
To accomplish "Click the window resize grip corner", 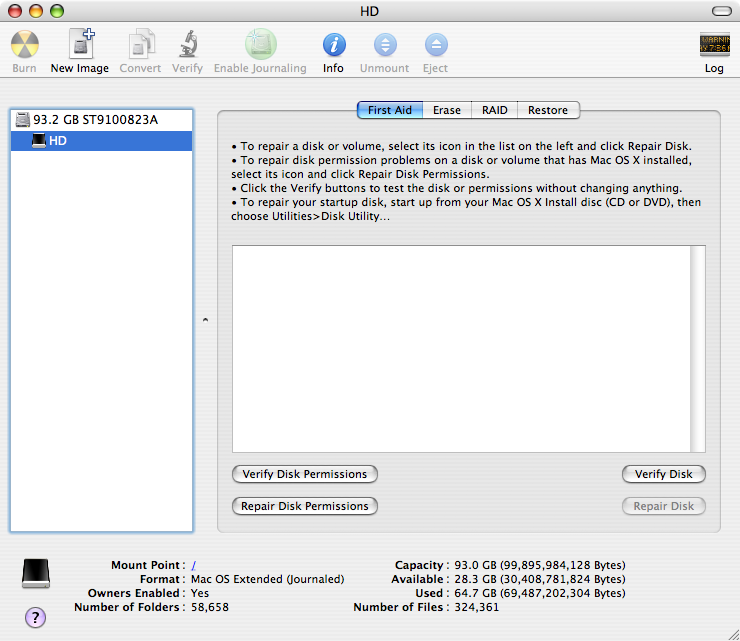I will 733,634.
